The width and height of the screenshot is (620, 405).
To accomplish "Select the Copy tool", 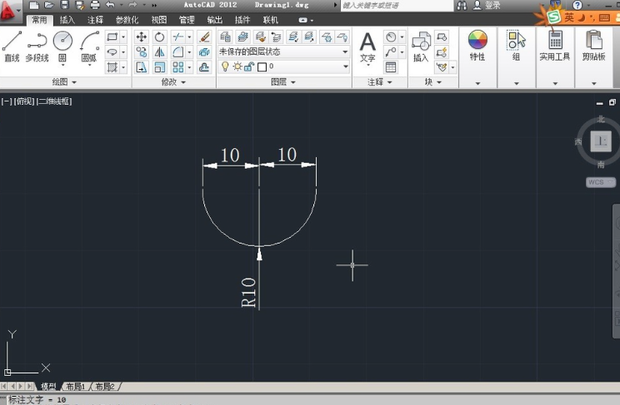I will tap(141, 52).
